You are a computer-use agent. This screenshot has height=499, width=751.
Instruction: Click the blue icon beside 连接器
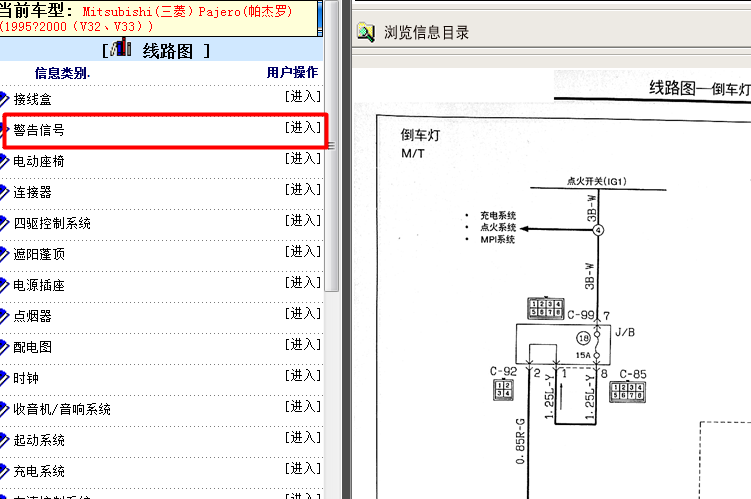pos(4,192)
